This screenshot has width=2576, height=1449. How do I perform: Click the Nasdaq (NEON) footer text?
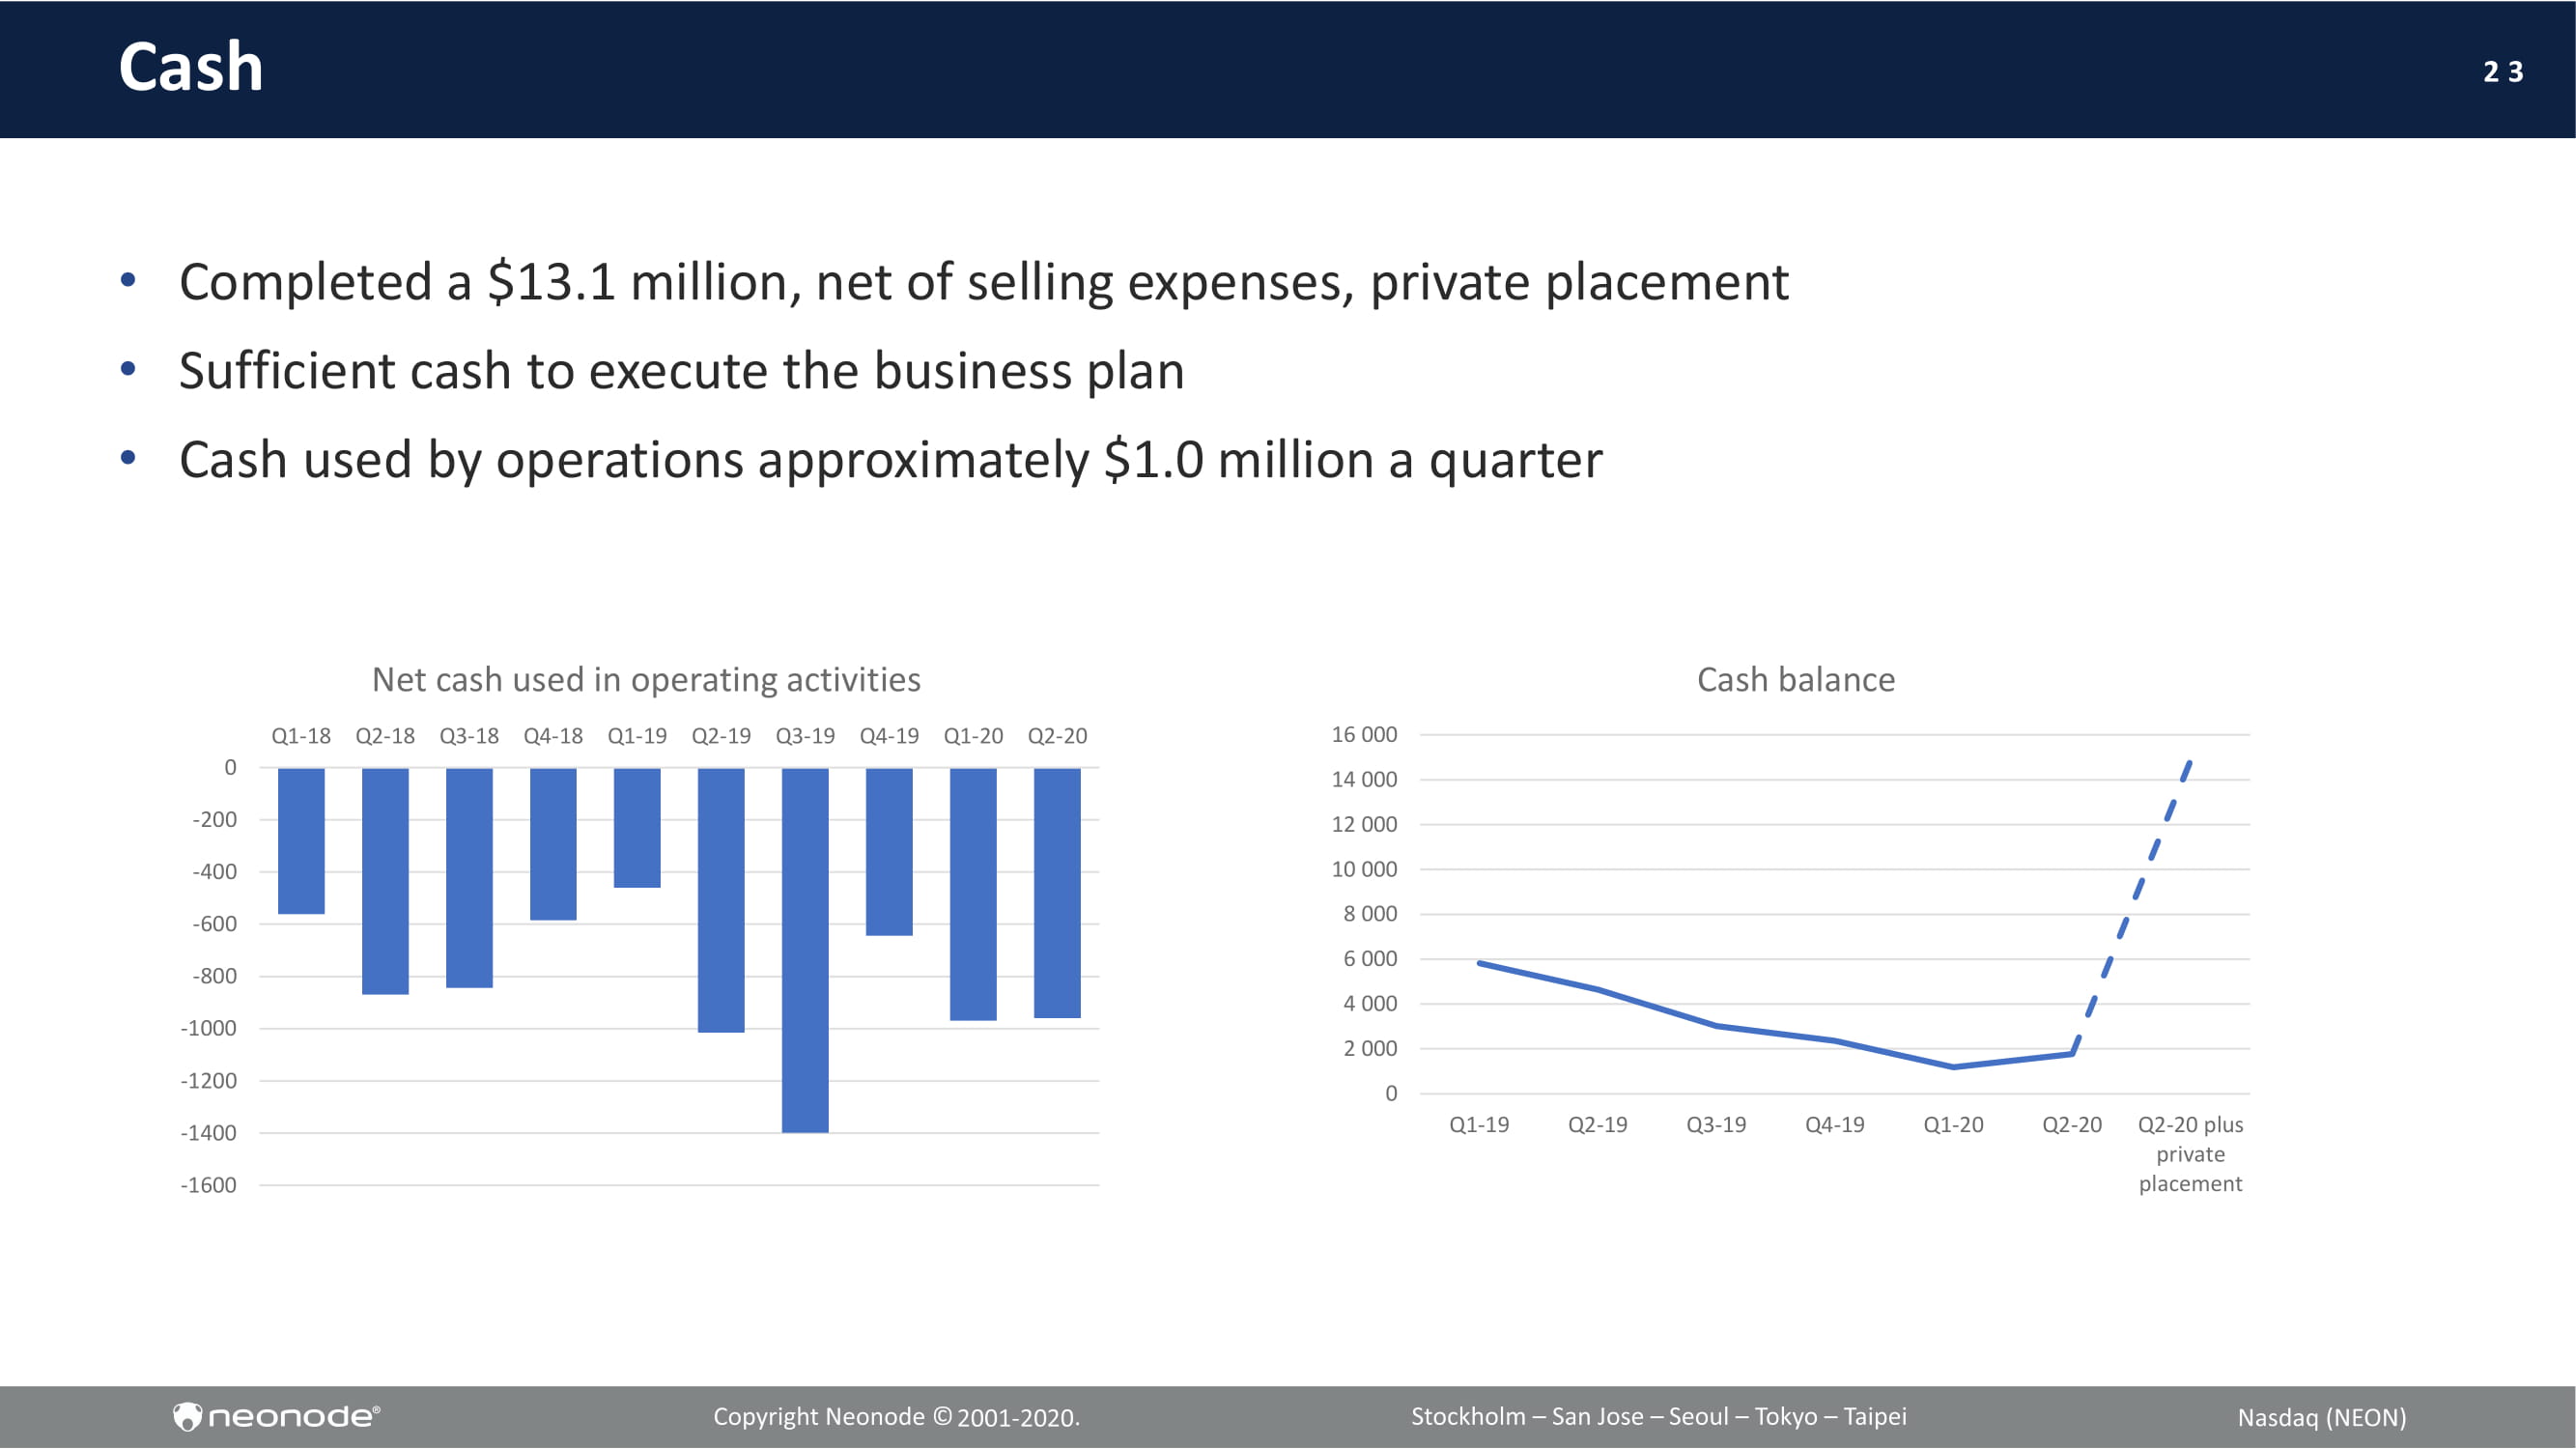tap(2322, 1418)
